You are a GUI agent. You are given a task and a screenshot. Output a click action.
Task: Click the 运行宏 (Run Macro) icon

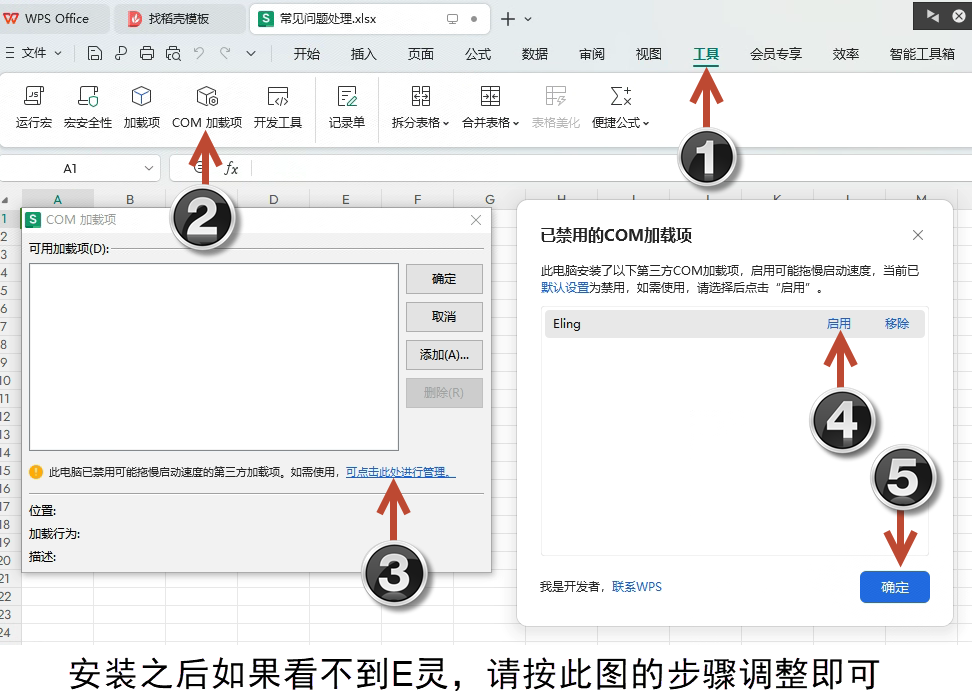33,107
